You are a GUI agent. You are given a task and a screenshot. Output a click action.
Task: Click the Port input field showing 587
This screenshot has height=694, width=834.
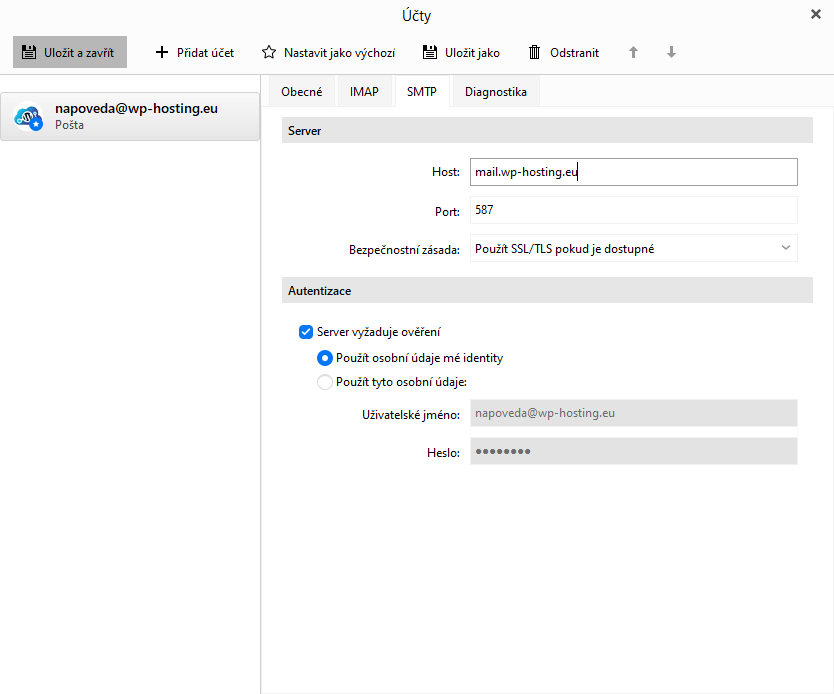pyautogui.click(x=633, y=210)
